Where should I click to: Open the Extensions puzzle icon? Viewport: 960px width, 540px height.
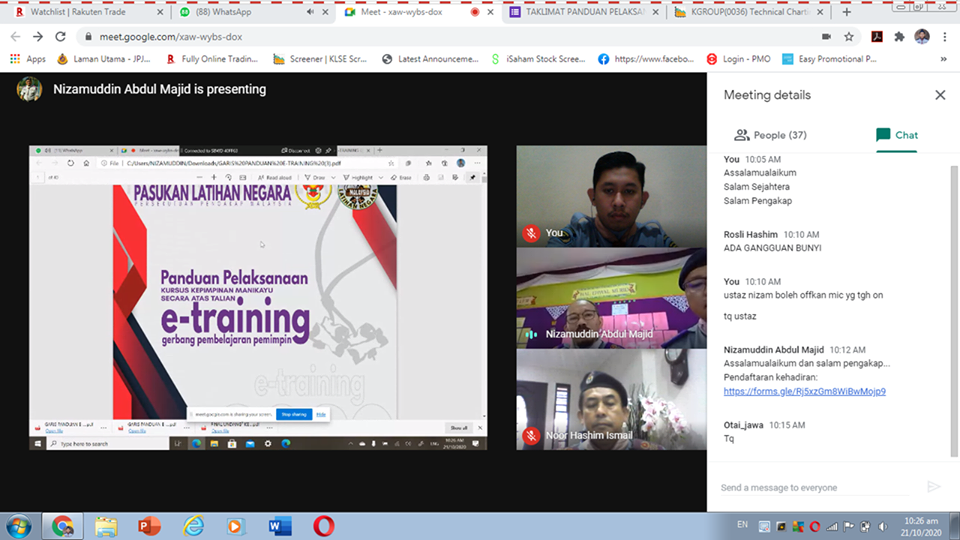click(x=899, y=37)
